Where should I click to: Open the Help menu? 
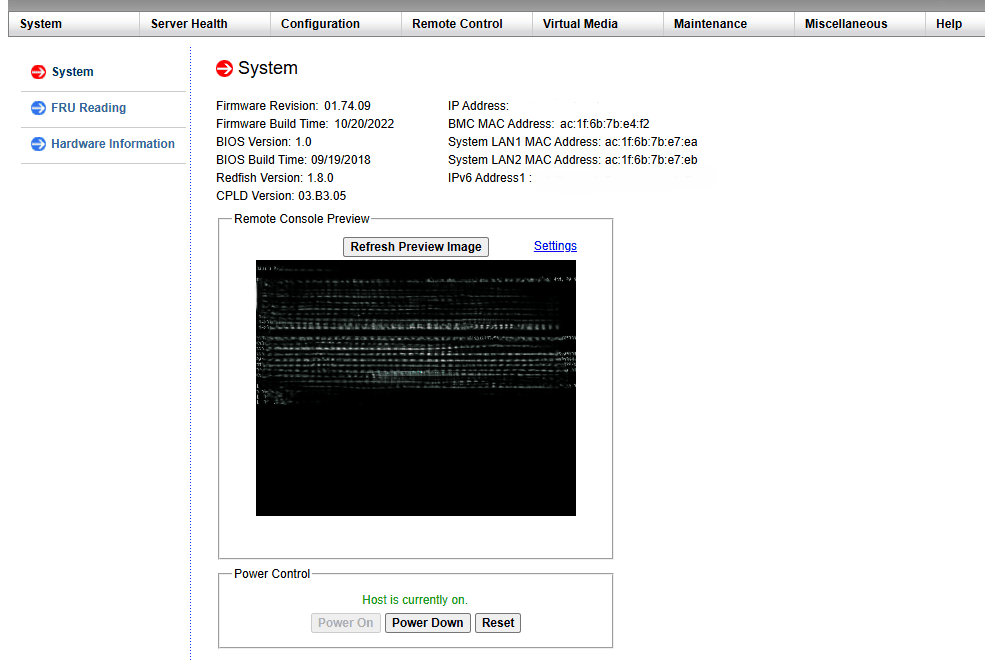coord(949,24)
